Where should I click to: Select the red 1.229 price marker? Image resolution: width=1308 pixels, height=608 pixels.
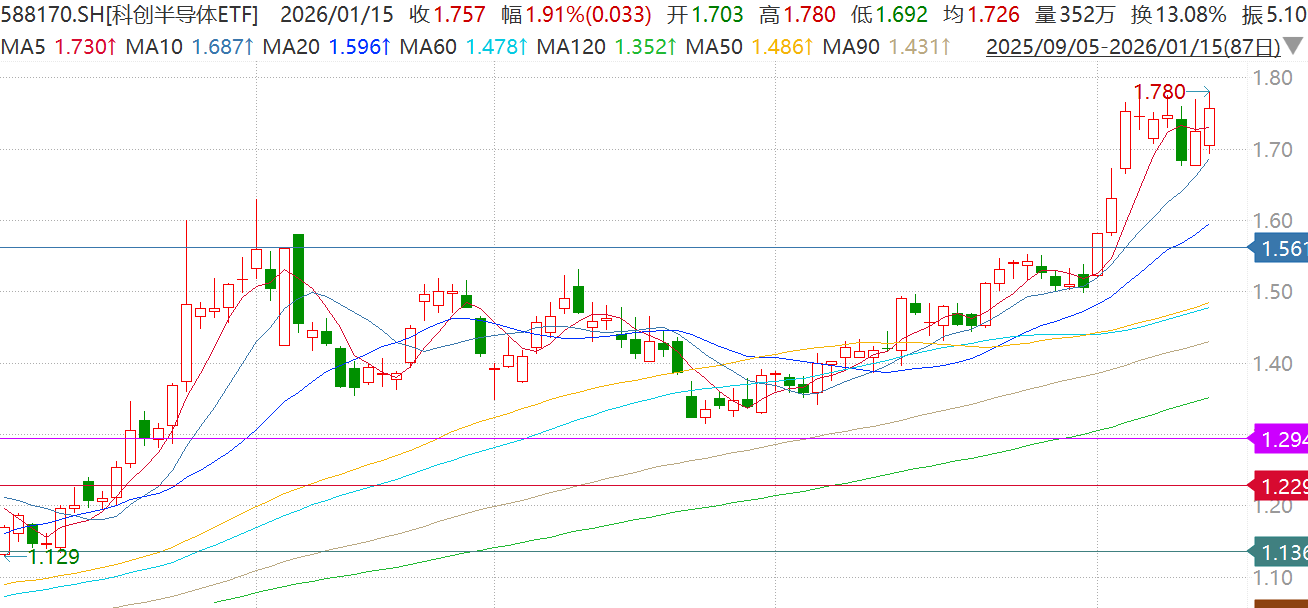coord(1279,487)
